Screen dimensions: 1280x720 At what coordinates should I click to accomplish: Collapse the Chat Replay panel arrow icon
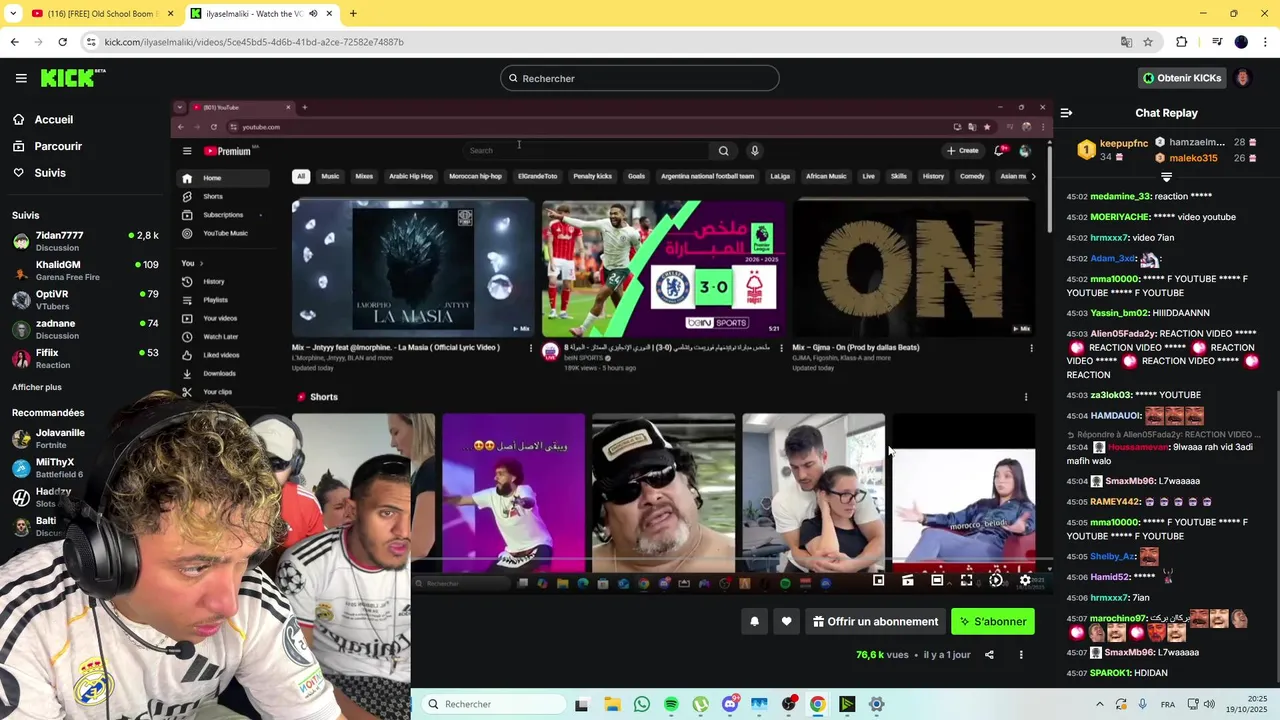1066,113
